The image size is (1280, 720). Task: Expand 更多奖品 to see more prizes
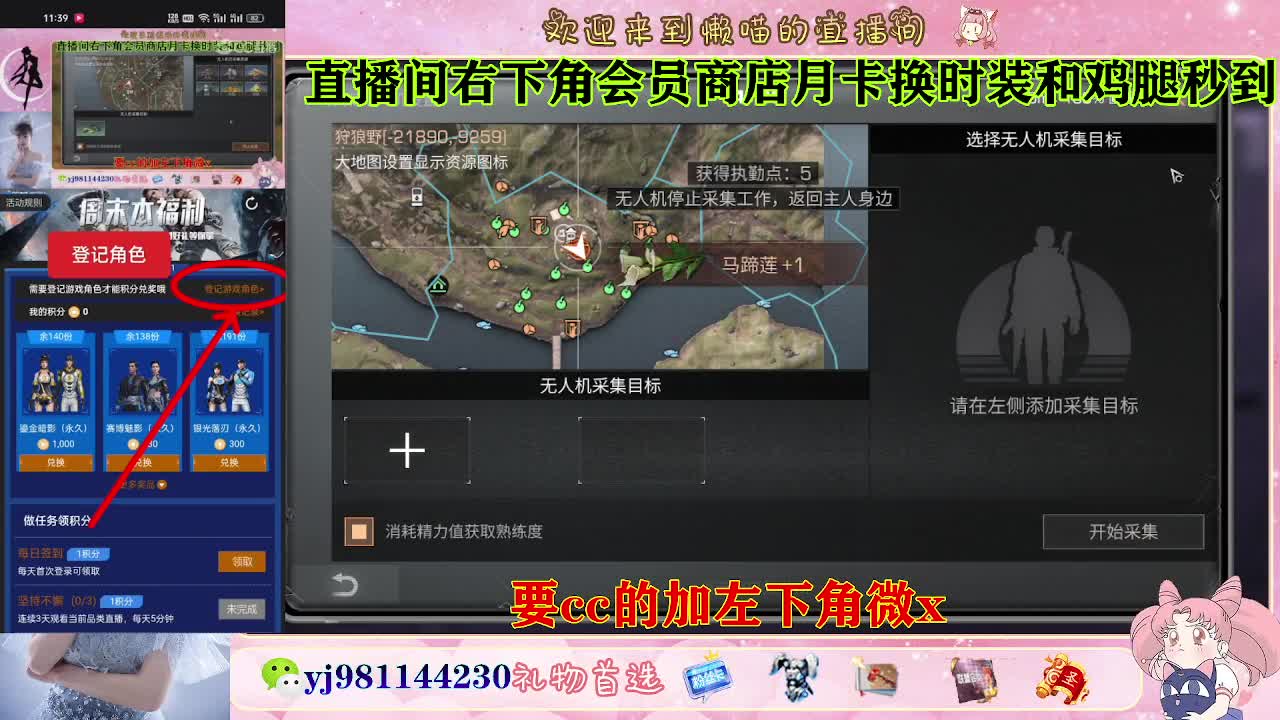click(x=144, y=482)
